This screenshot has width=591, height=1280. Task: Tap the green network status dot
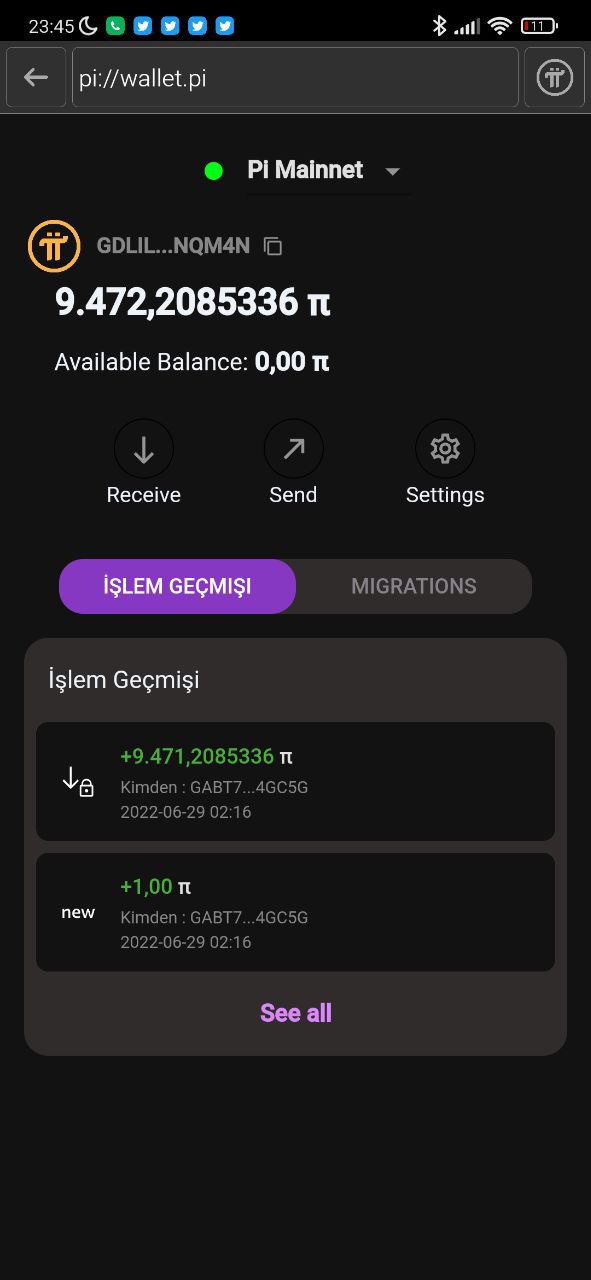pyautogui.click(x=213, y=171)
